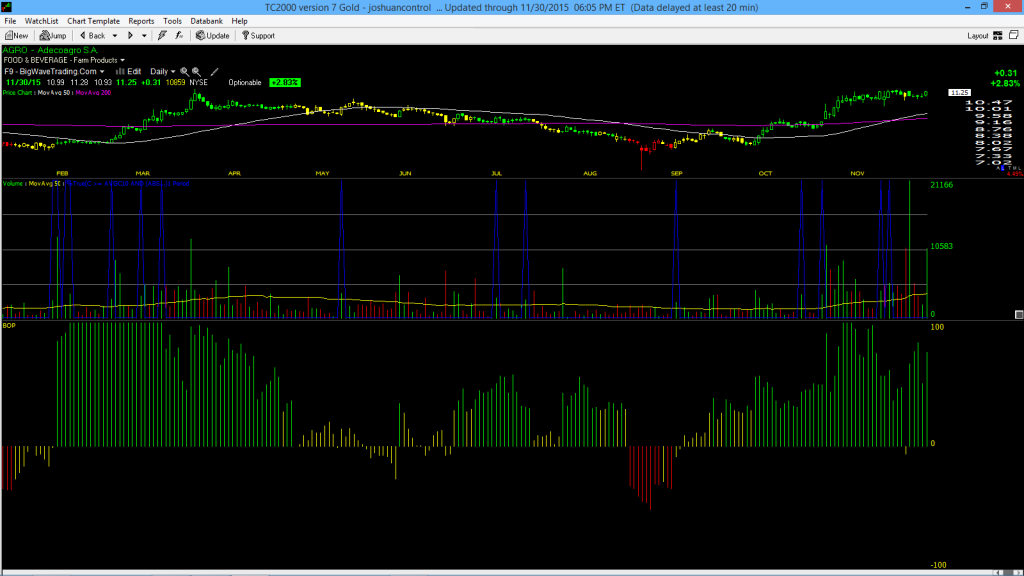This screenshot has width=1024, height=576.
Task: Click the Update button
Action: click(213, 35)
